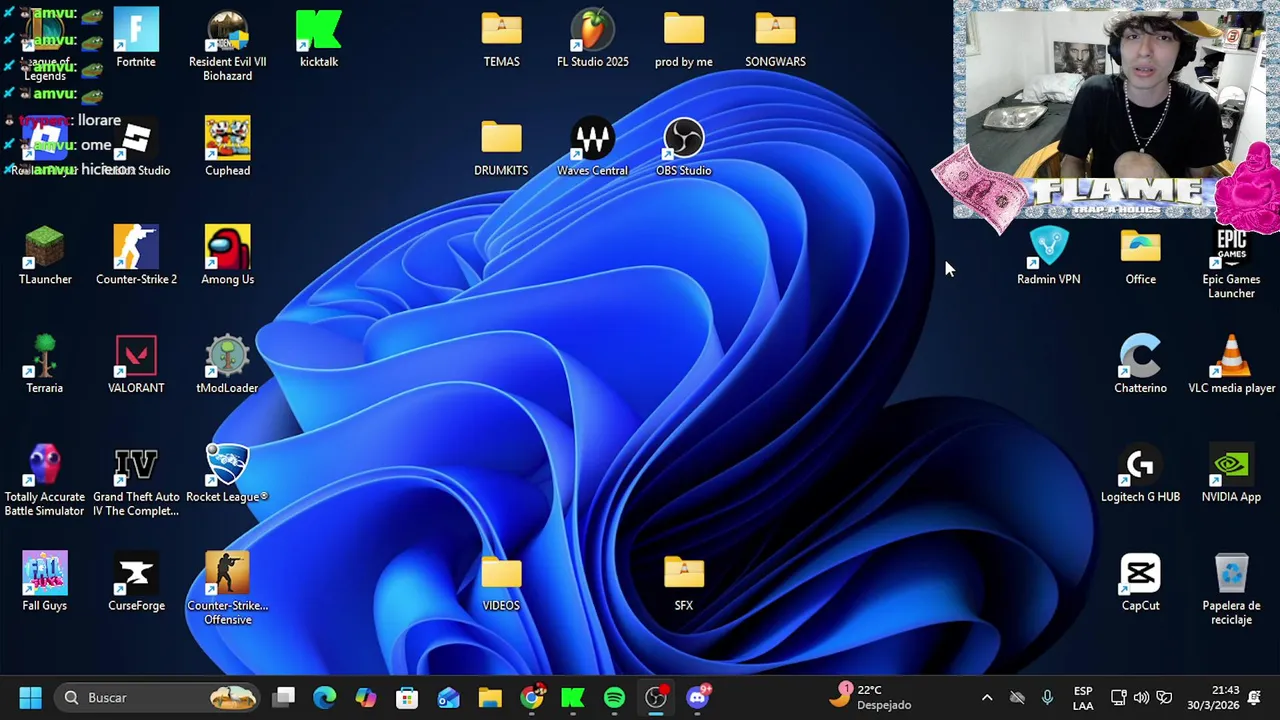Open Task View from the taskbar
This screenshot has width=1280, height=720.
(285, 697)
